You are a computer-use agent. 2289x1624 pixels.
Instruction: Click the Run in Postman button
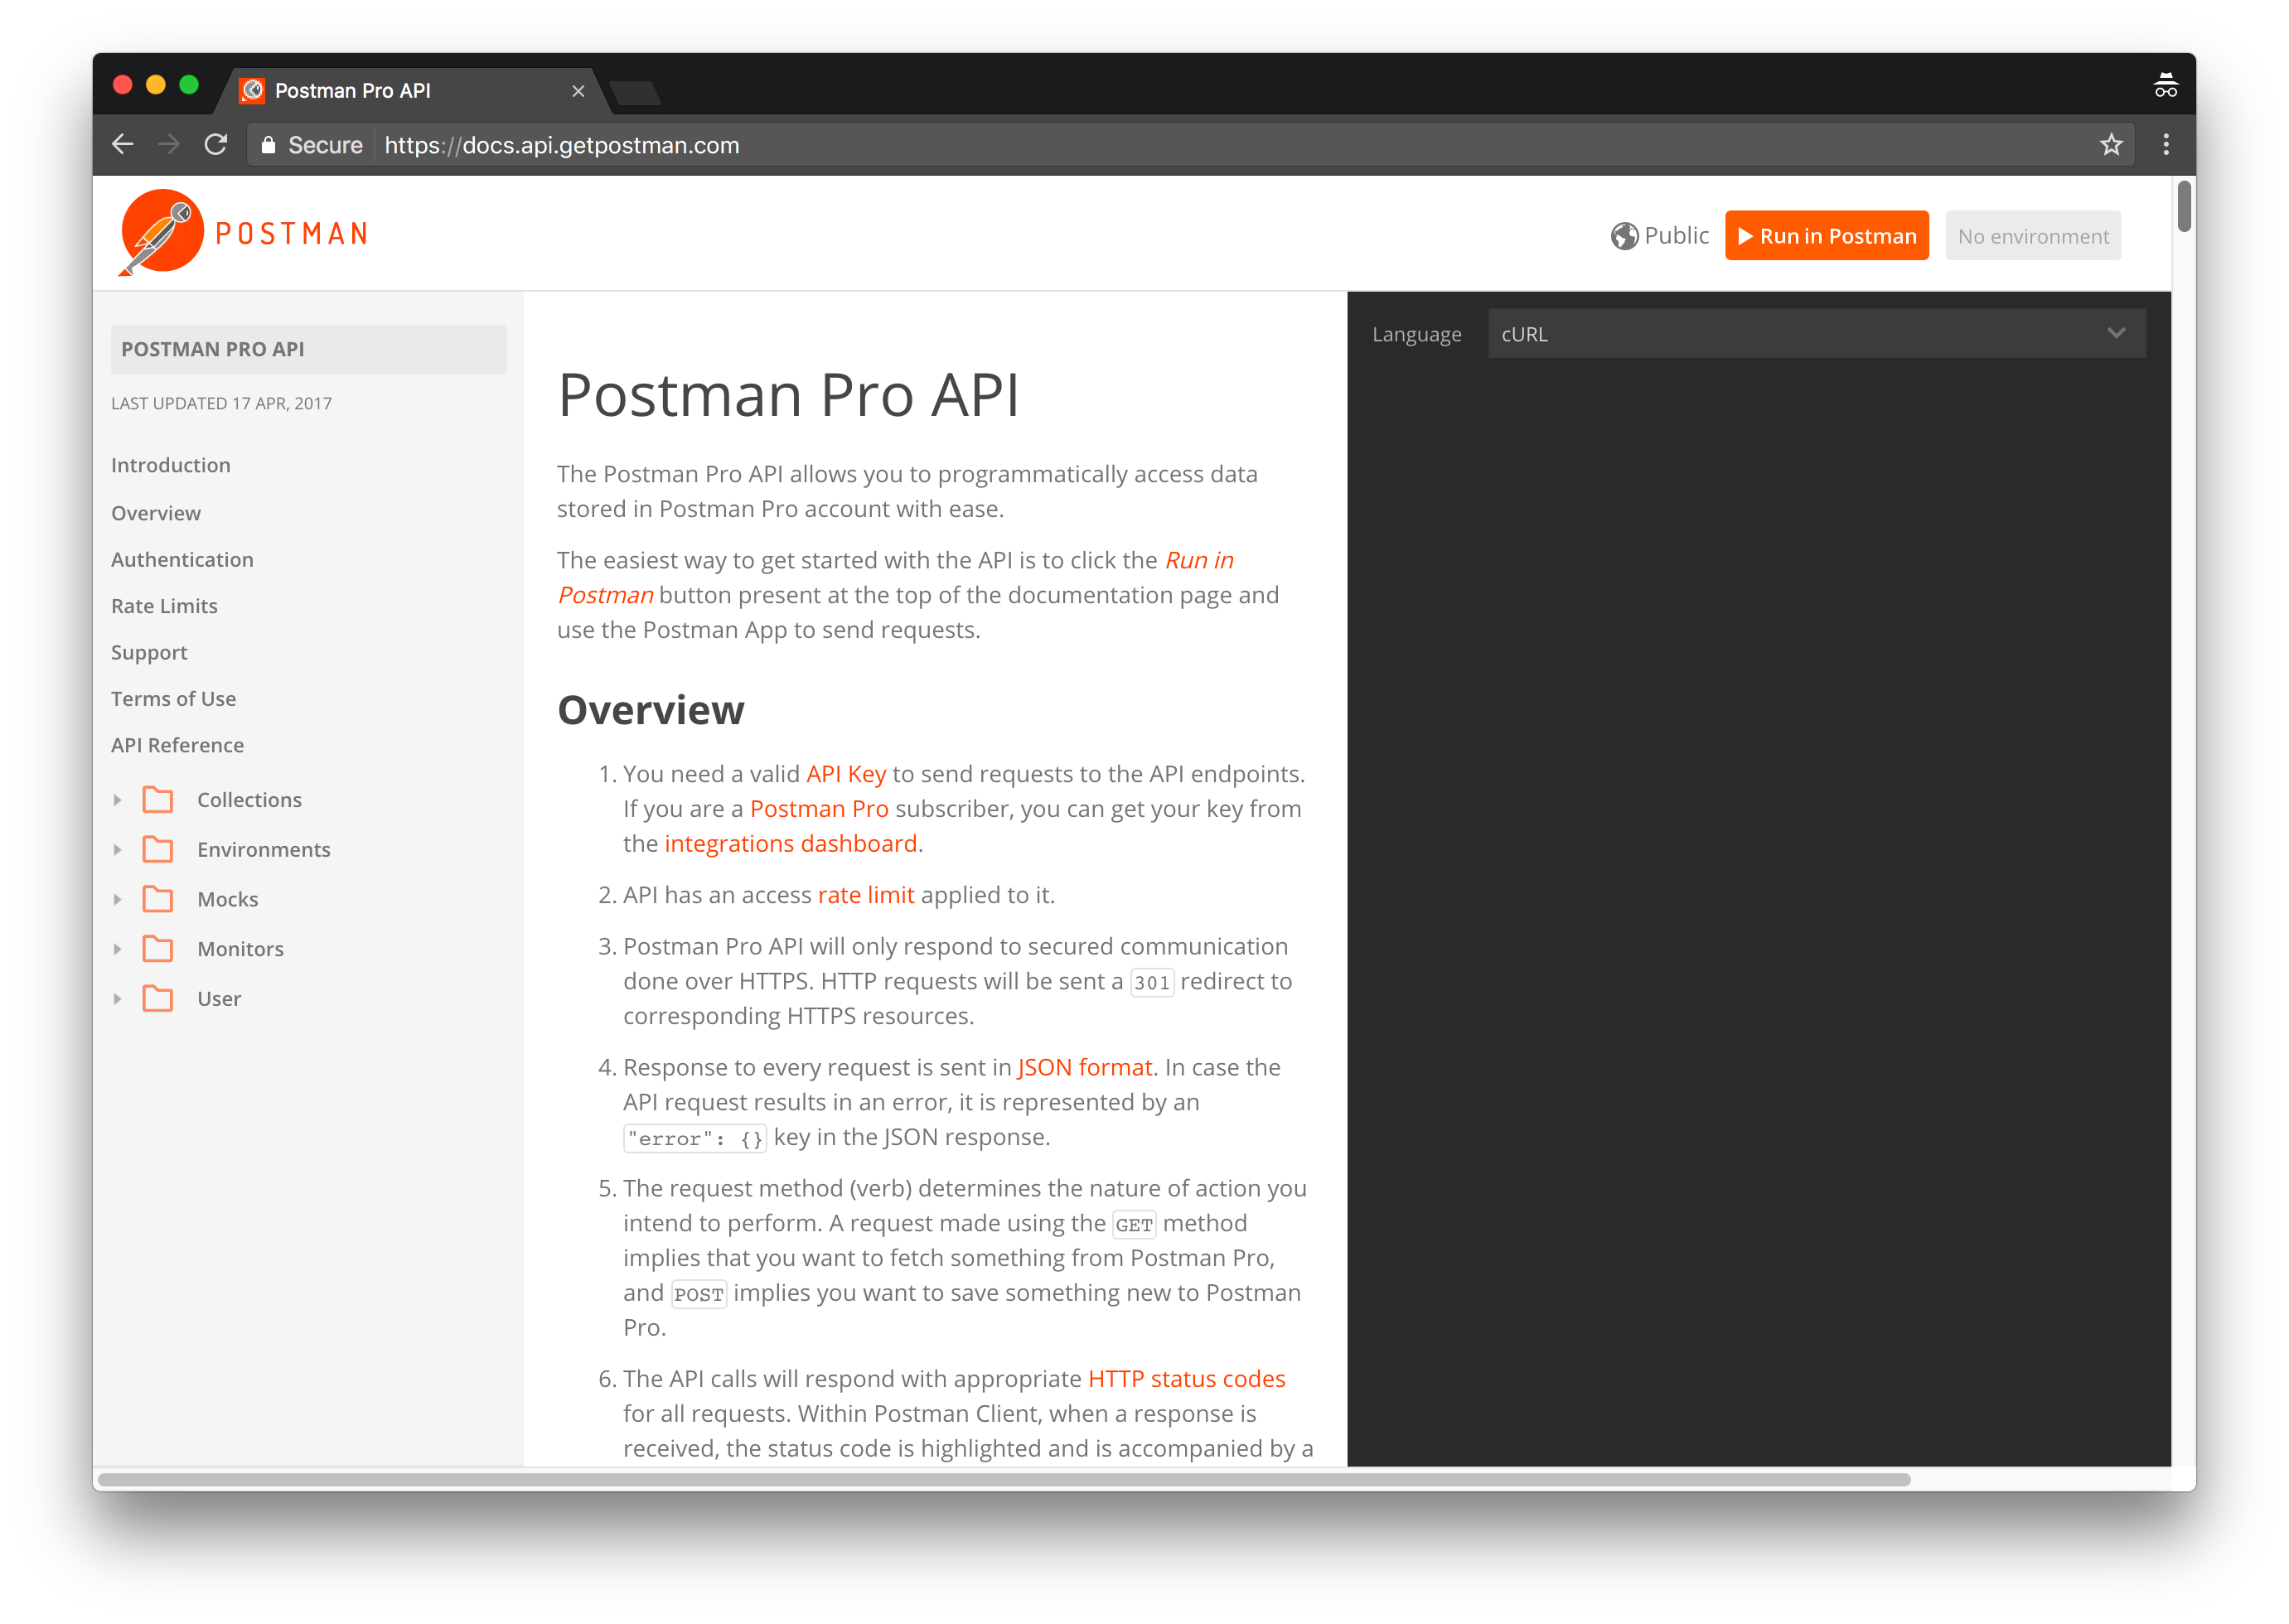point(1826,235)
